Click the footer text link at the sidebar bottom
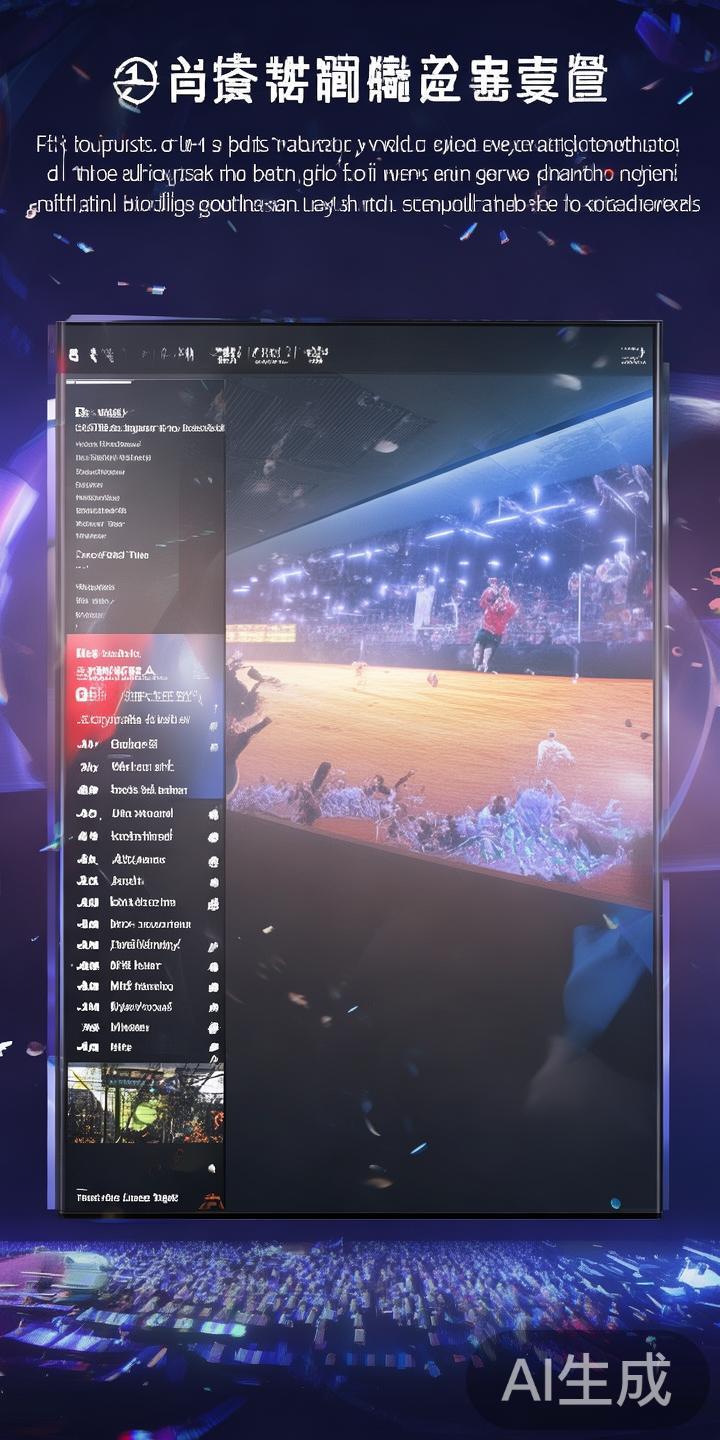This screenshot has height=1440, width=720. (127, 1197)
